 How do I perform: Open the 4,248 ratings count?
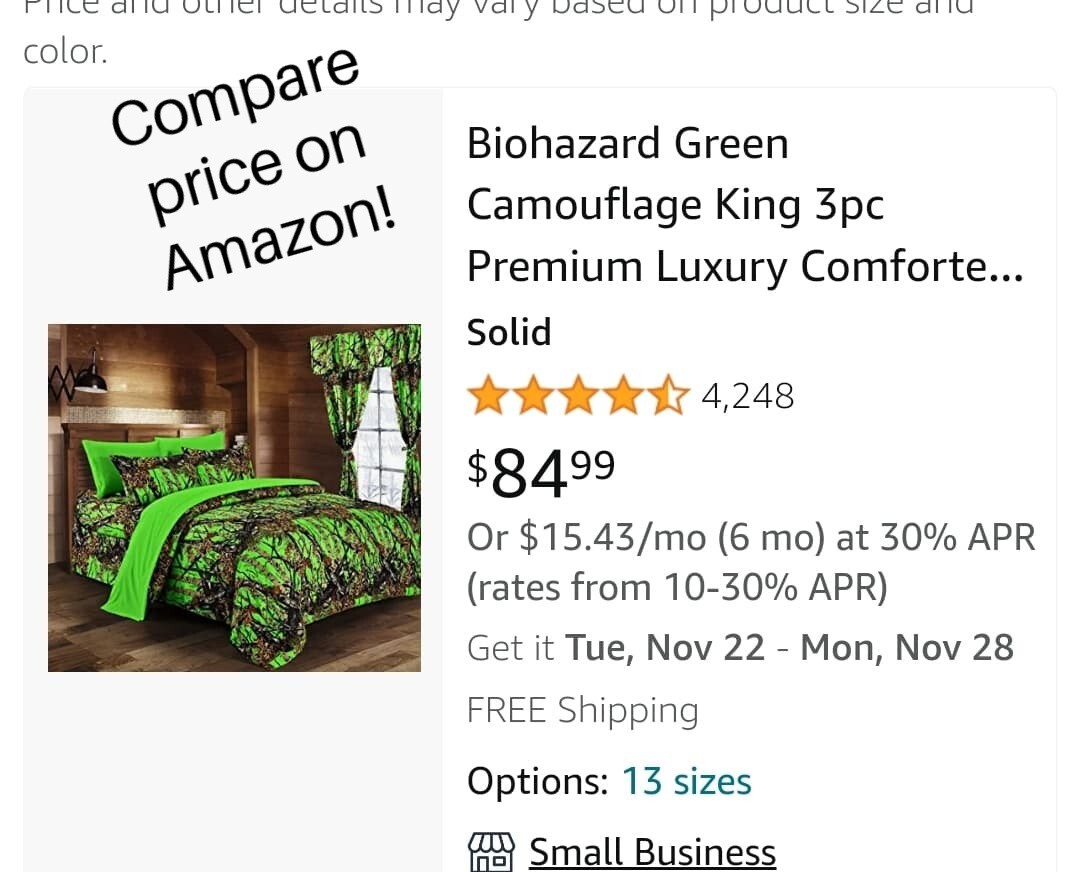tap(748, 395)
